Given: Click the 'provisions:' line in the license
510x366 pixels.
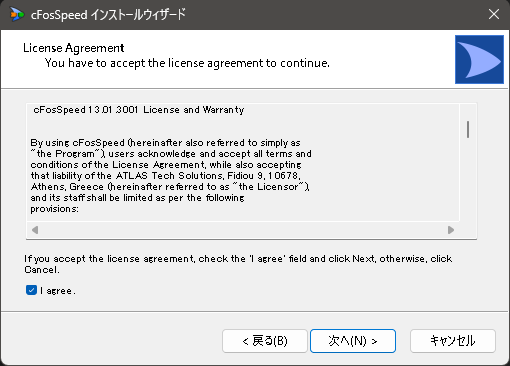Looking at the screenshot, I should pos(55,209).
